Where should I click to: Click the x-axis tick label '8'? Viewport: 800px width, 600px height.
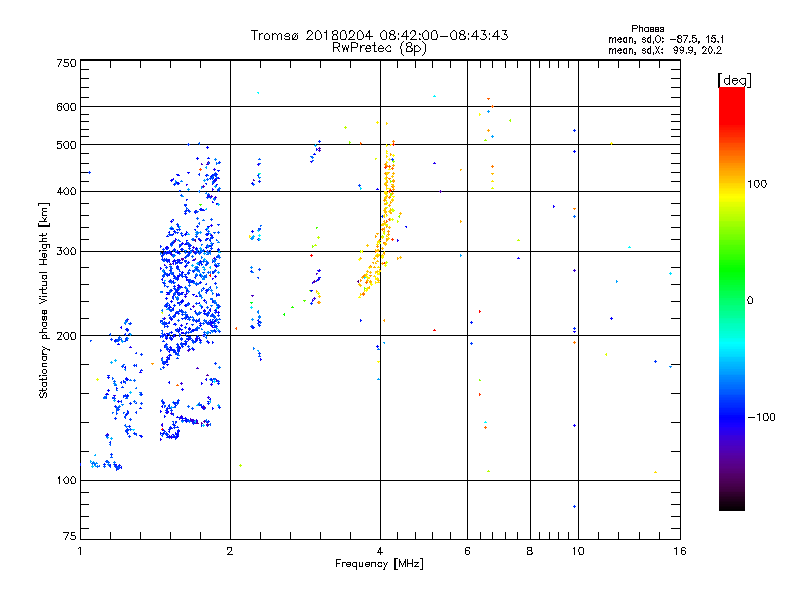tap(530, 551)
